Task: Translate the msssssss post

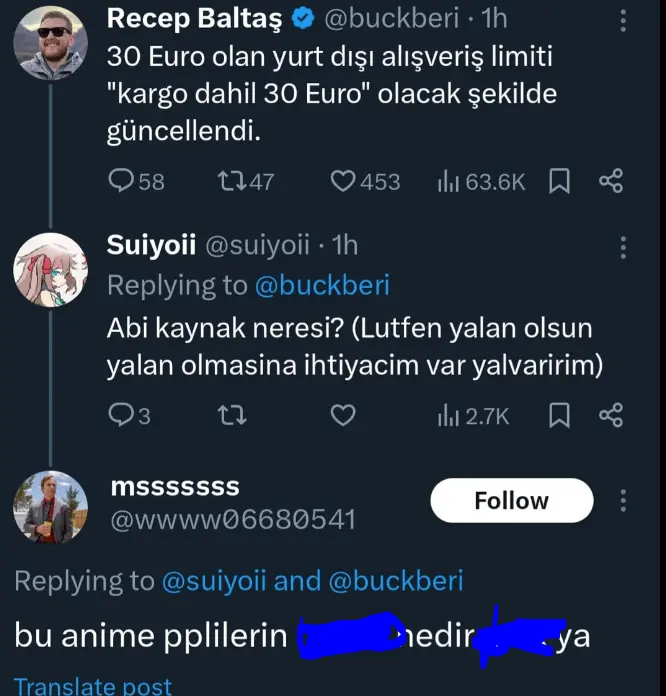Action: pos(93,686)
